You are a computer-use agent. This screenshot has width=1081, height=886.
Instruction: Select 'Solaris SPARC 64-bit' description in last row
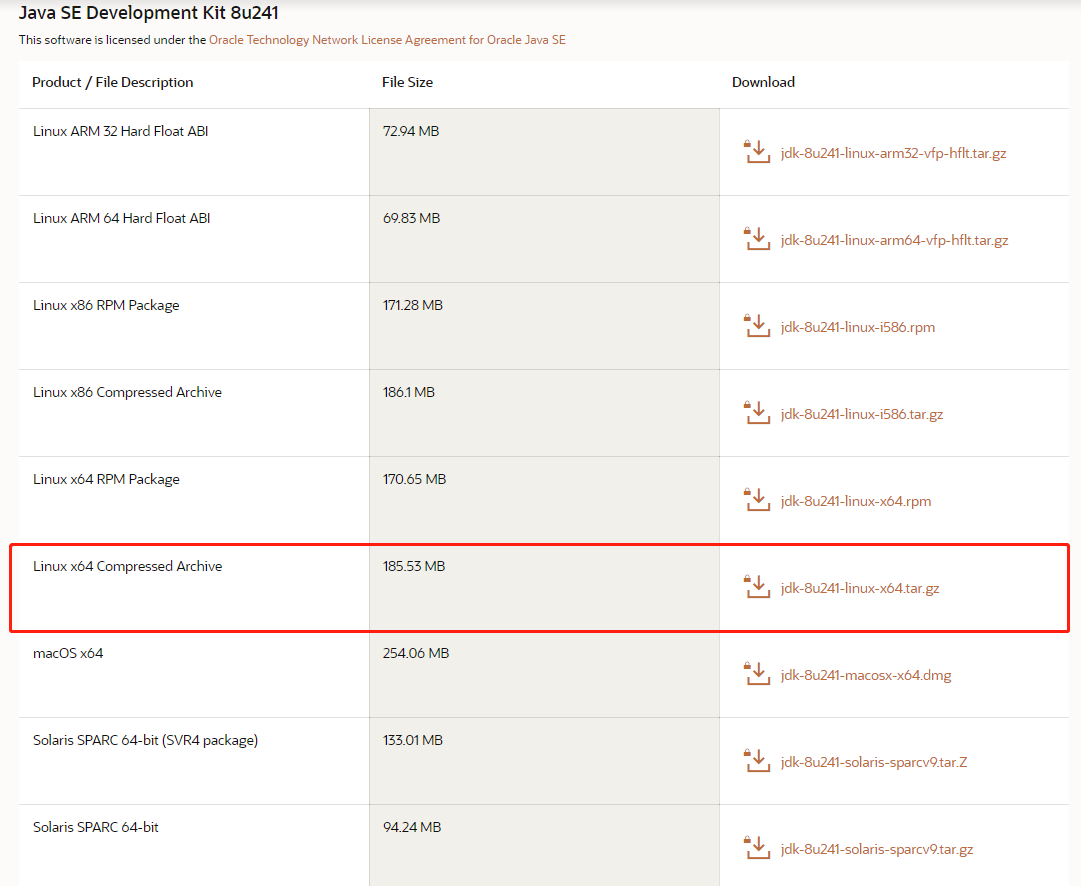click(96, 827)
